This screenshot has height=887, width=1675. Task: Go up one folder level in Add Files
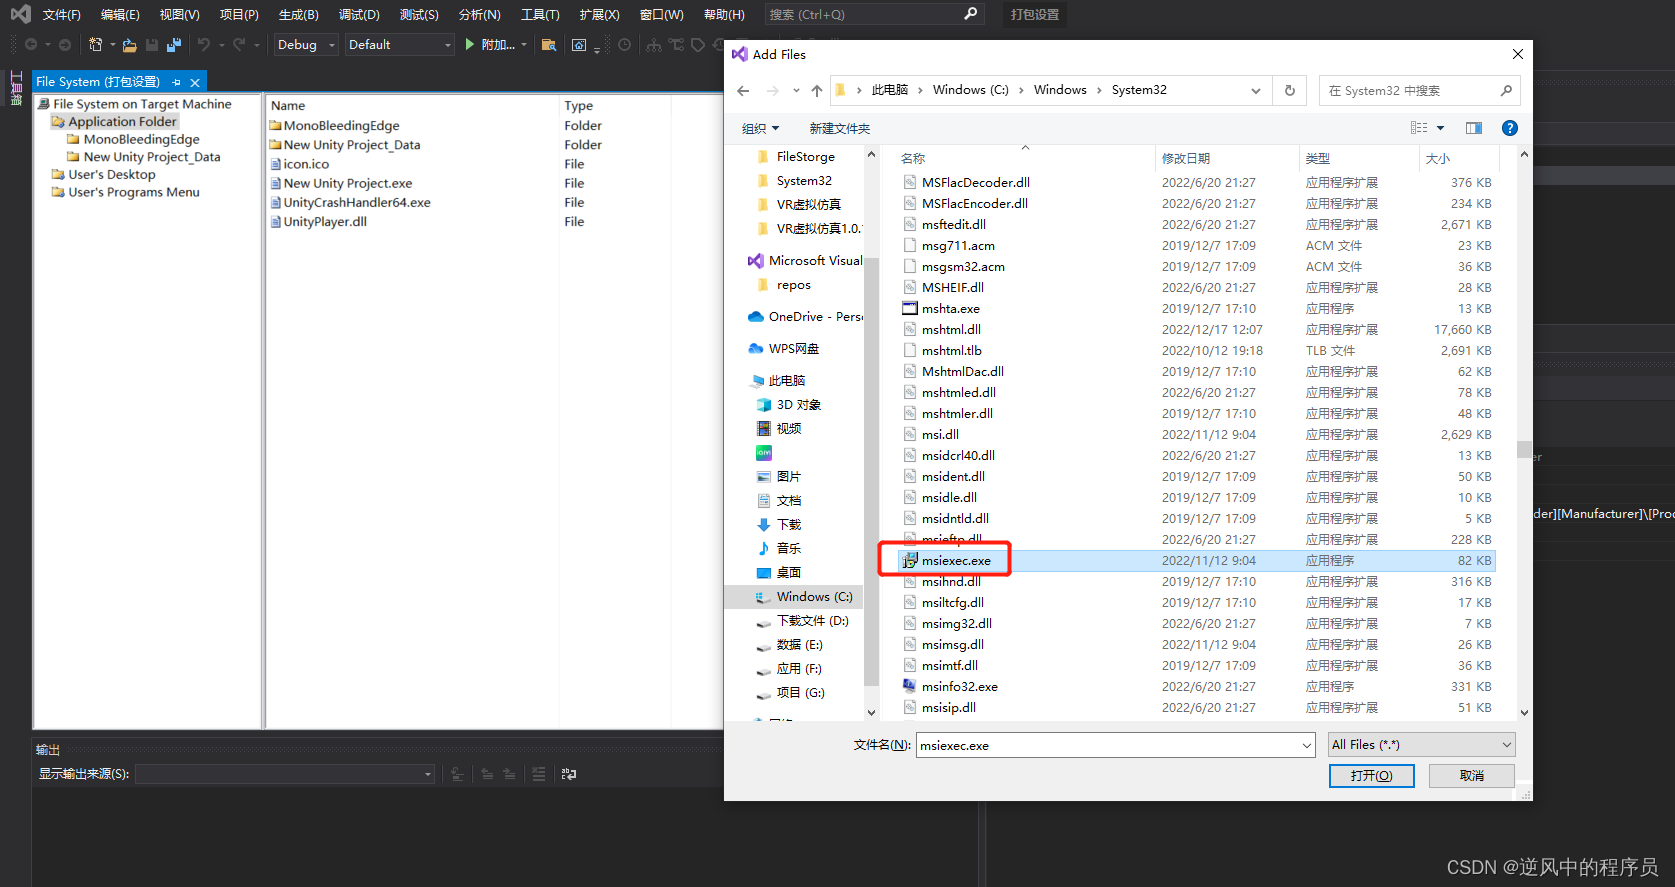coord(817,90)
